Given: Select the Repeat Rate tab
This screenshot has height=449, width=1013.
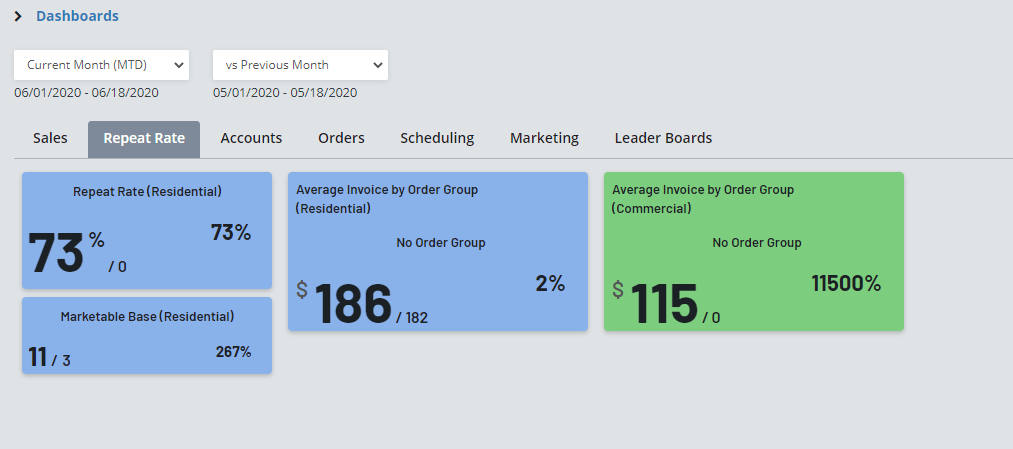Looking at the screenshot, I should [144, 139].
